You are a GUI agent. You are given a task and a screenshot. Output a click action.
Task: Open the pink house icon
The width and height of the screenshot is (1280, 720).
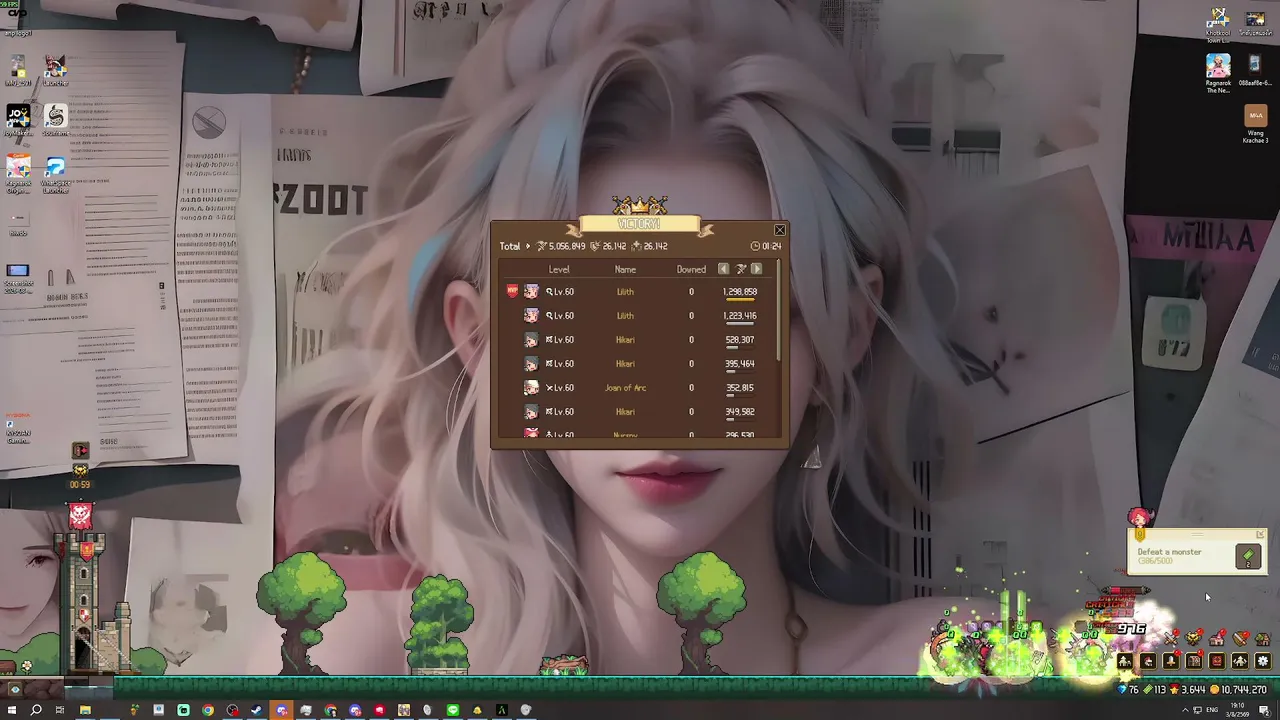point(1217,638)
